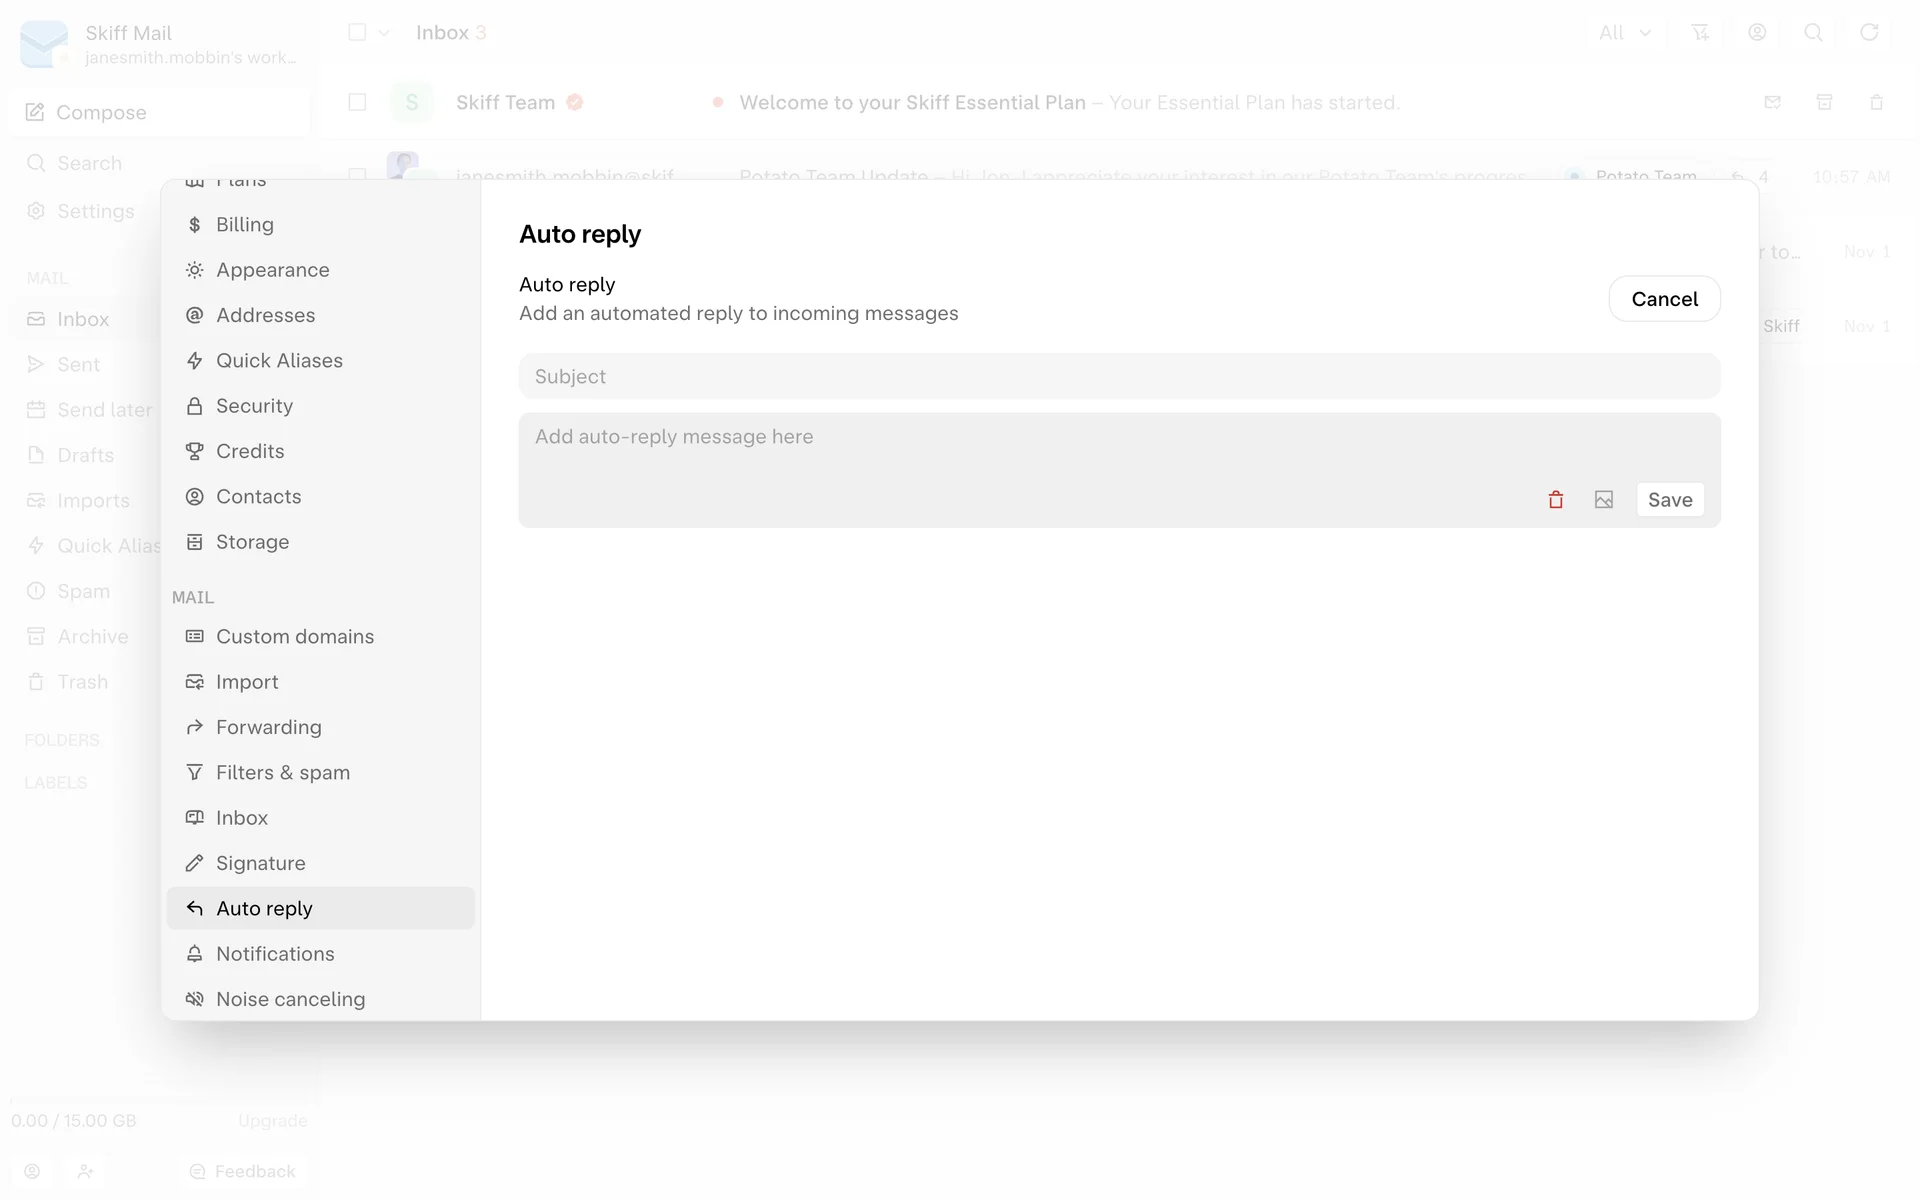Screen dimensions: 1920x1200
Task: Expand the select-all chevron dropdown
Action: click(384, 32)
